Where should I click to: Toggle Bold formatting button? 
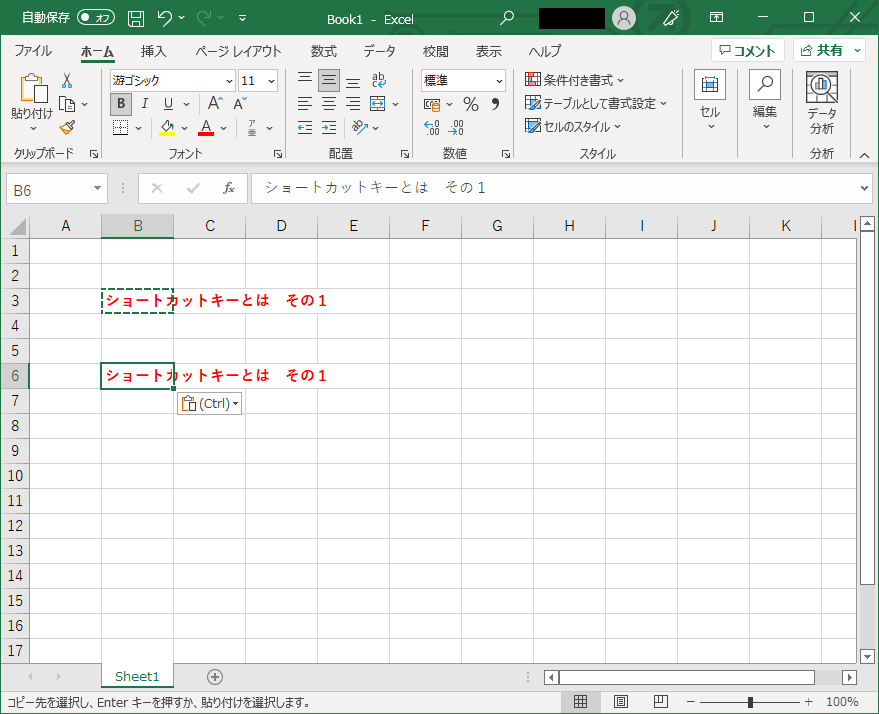121,104
